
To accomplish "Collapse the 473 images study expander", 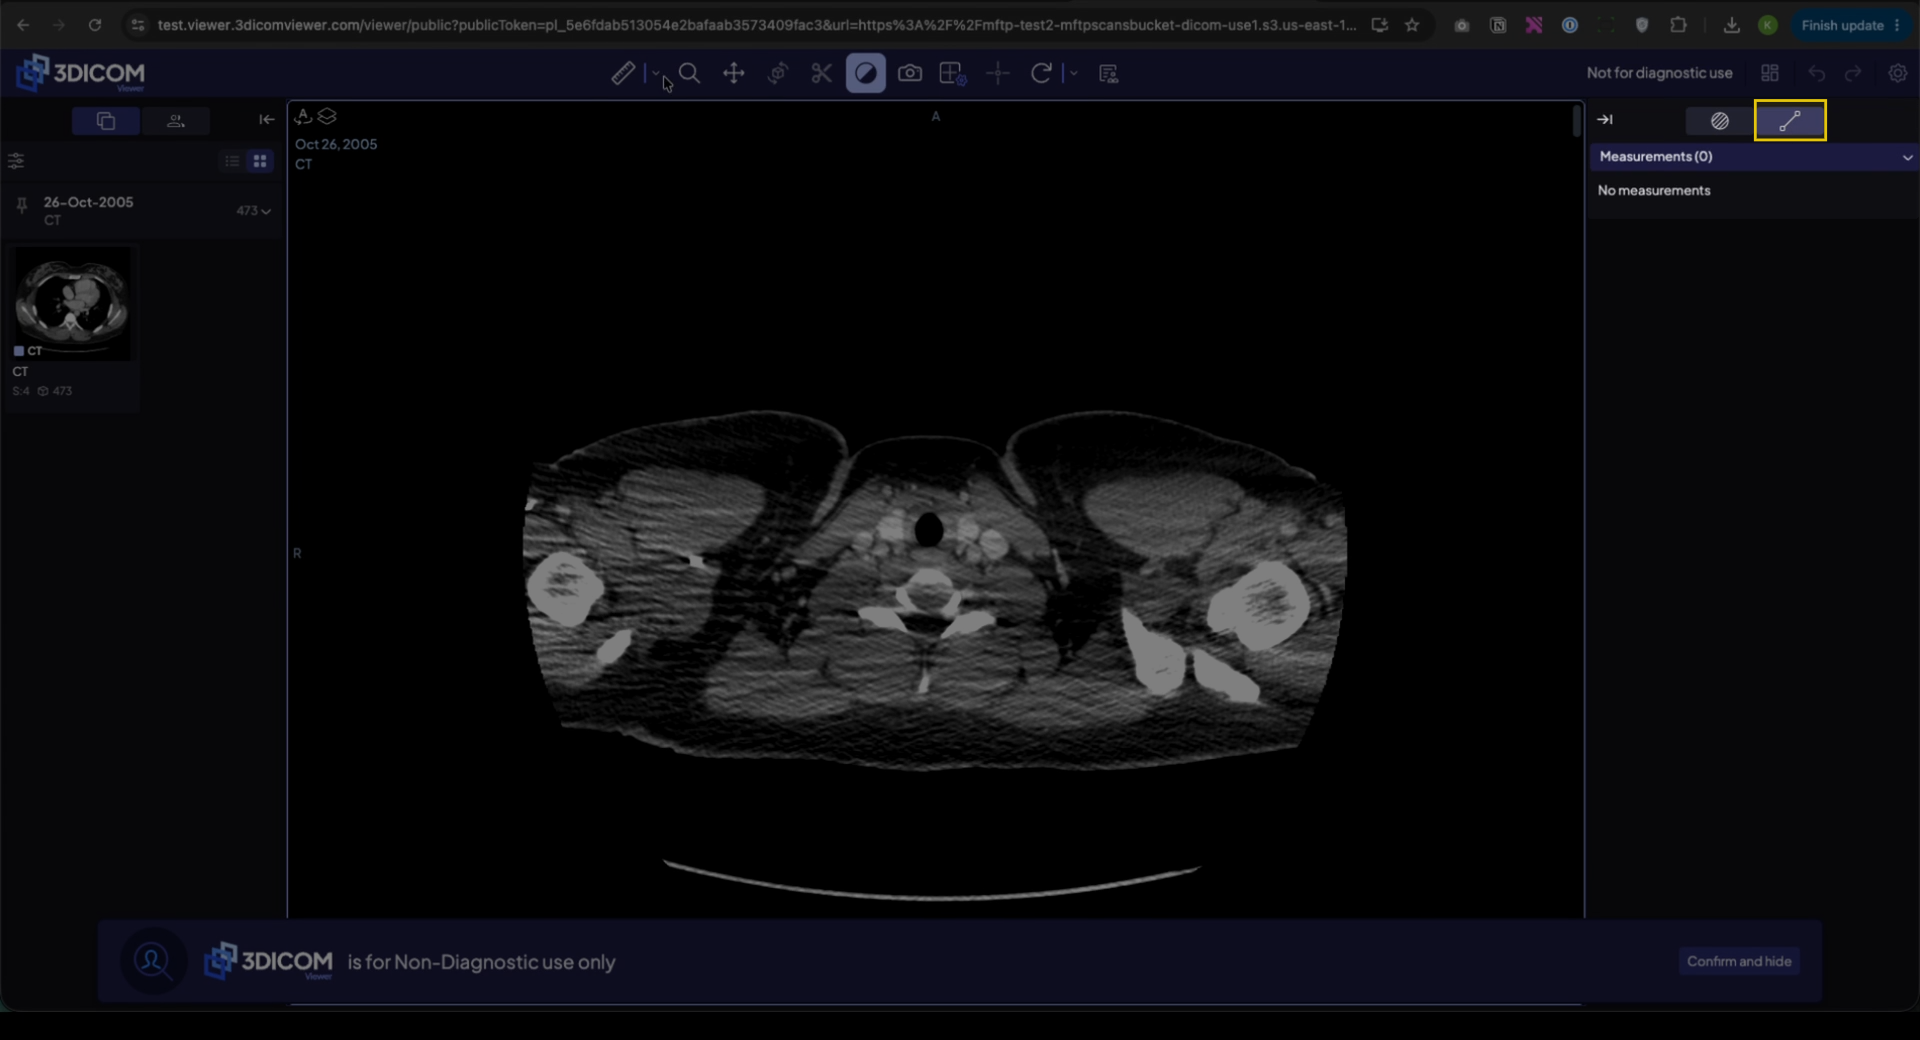I will [x=254, y=211].
